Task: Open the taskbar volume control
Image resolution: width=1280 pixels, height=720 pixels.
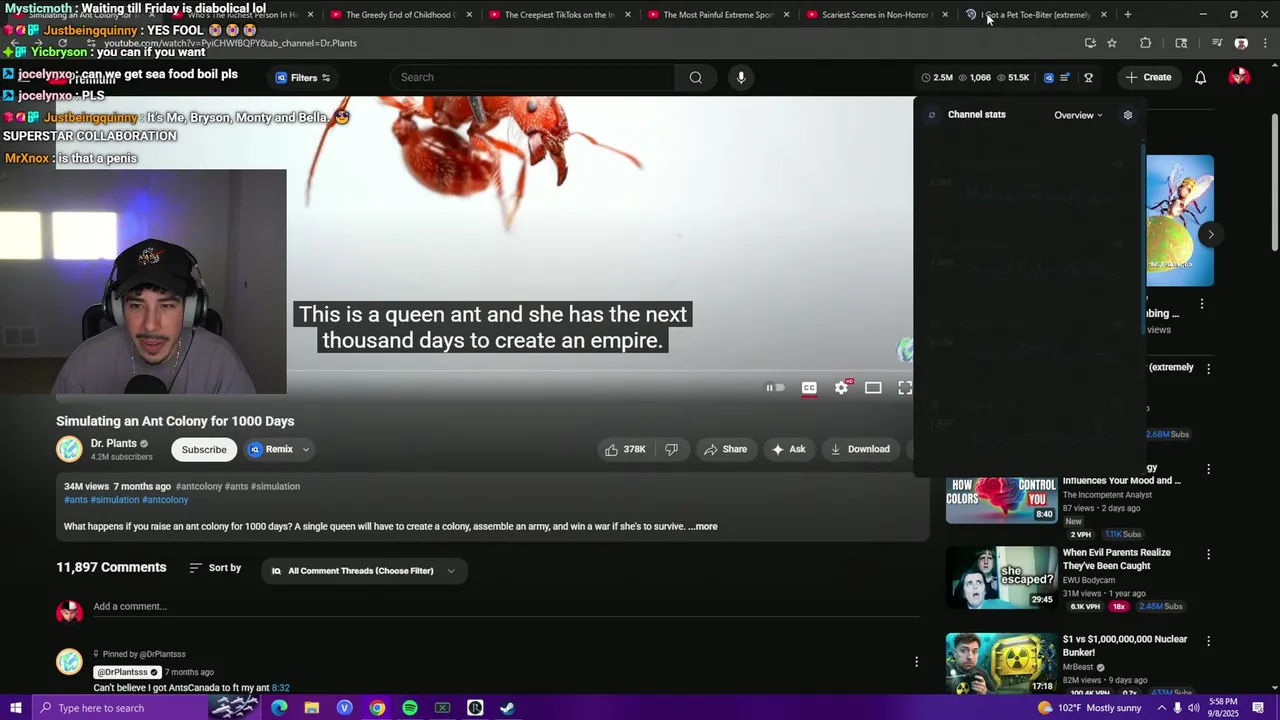Action: point(1194,708)
